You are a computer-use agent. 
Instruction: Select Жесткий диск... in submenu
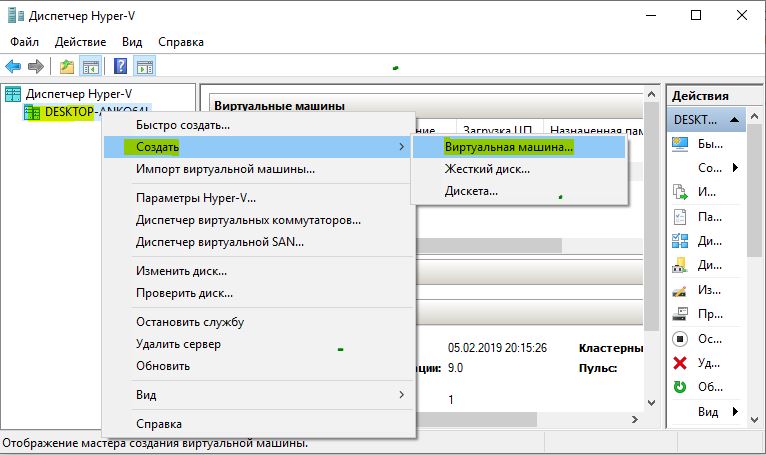519,169
